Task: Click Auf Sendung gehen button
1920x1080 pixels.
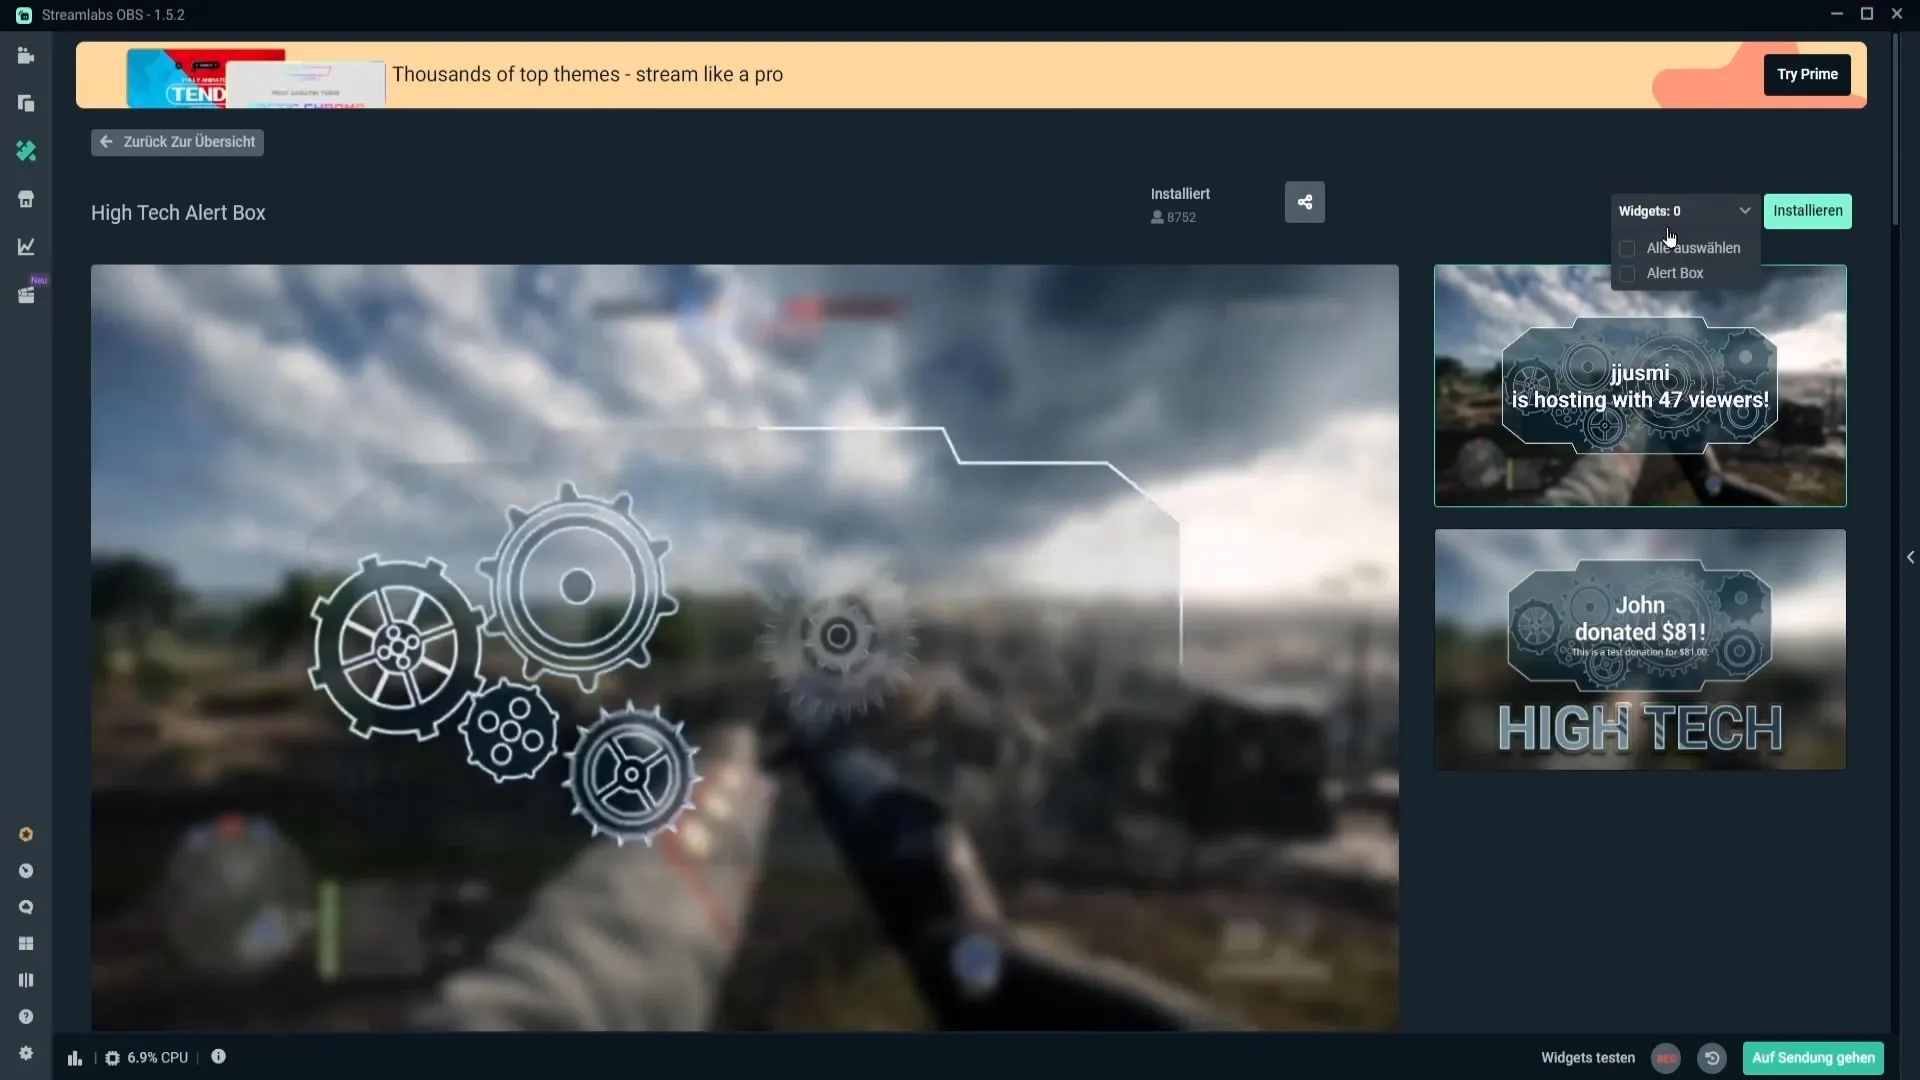Action: [x=1813, y=1058]
